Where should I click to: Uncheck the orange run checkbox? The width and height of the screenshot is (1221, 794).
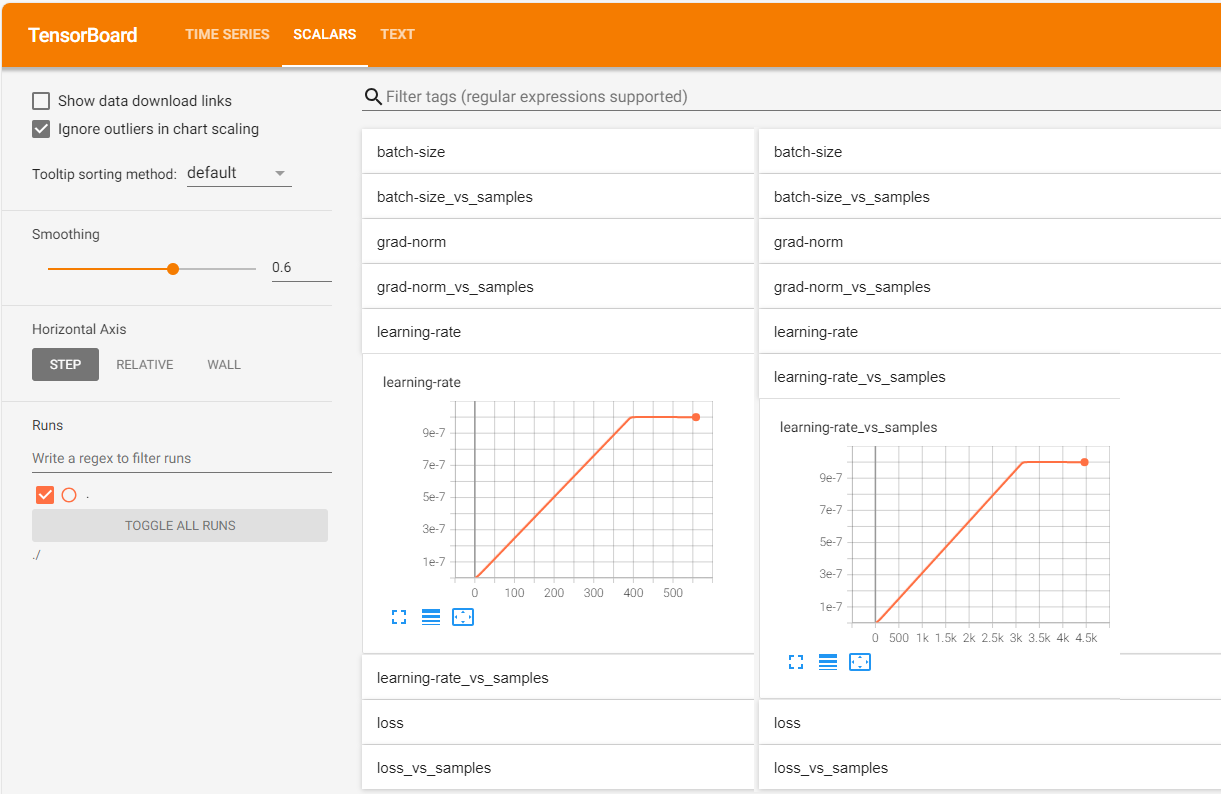44,494
